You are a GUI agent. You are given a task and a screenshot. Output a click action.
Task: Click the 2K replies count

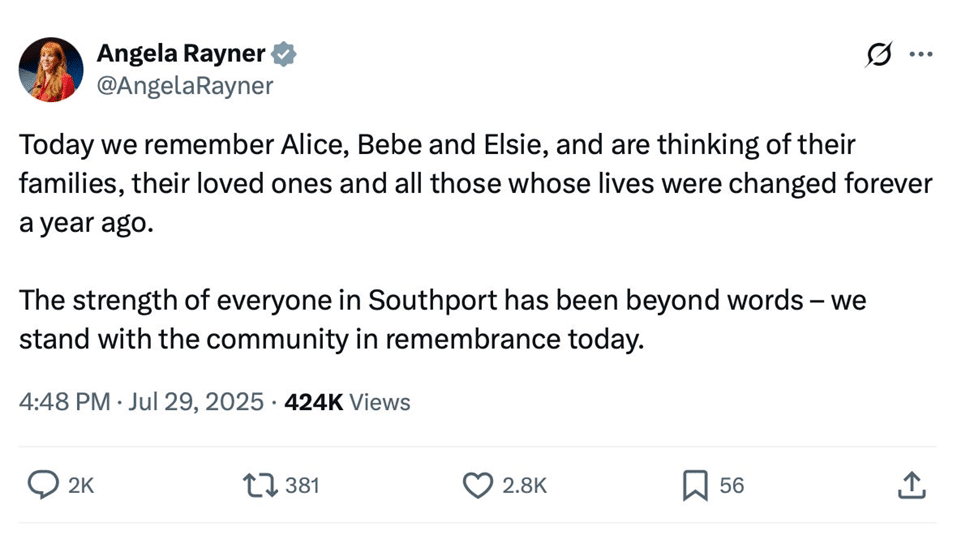pyautogui.click(x=81, y=486)
